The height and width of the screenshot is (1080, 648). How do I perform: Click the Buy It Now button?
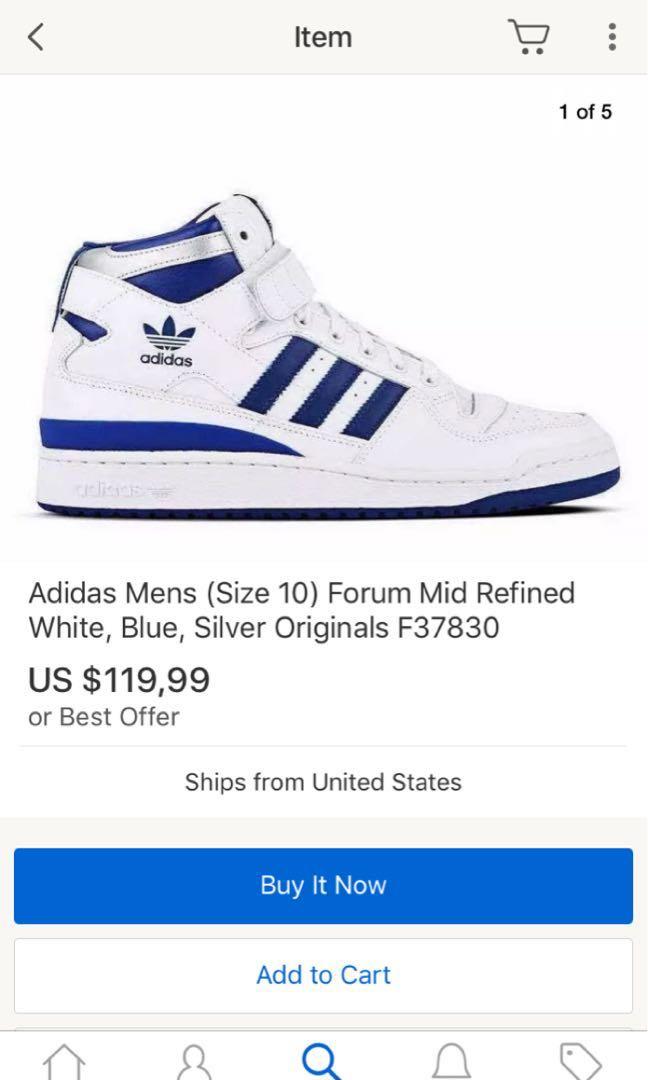[324, 886]
